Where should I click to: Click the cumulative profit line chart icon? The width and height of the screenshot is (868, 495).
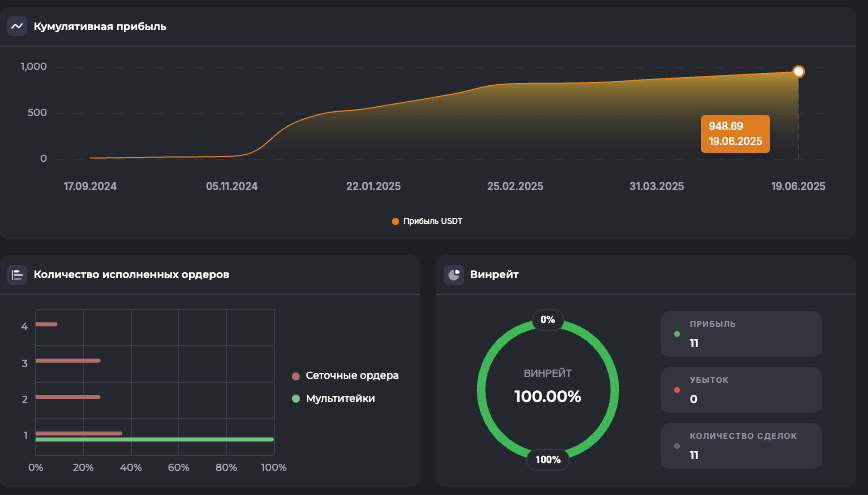point(17,26)
